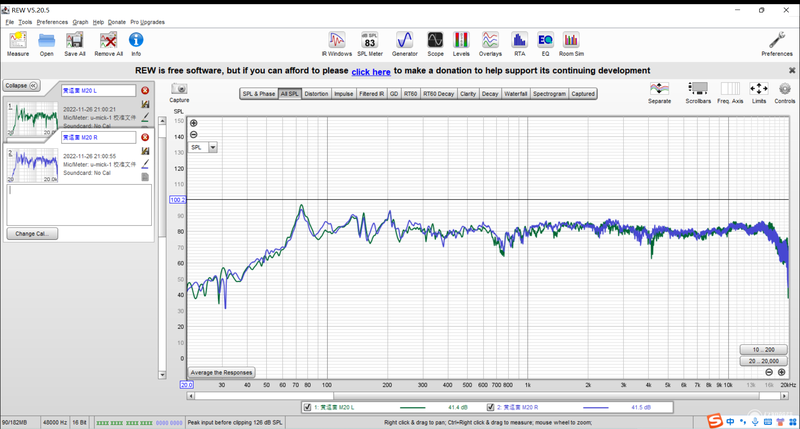Zoom out horizontal axis near 20..20,000
Image resolution: width=800 pixels, height=429 pixels.
[x=769, y=372]
